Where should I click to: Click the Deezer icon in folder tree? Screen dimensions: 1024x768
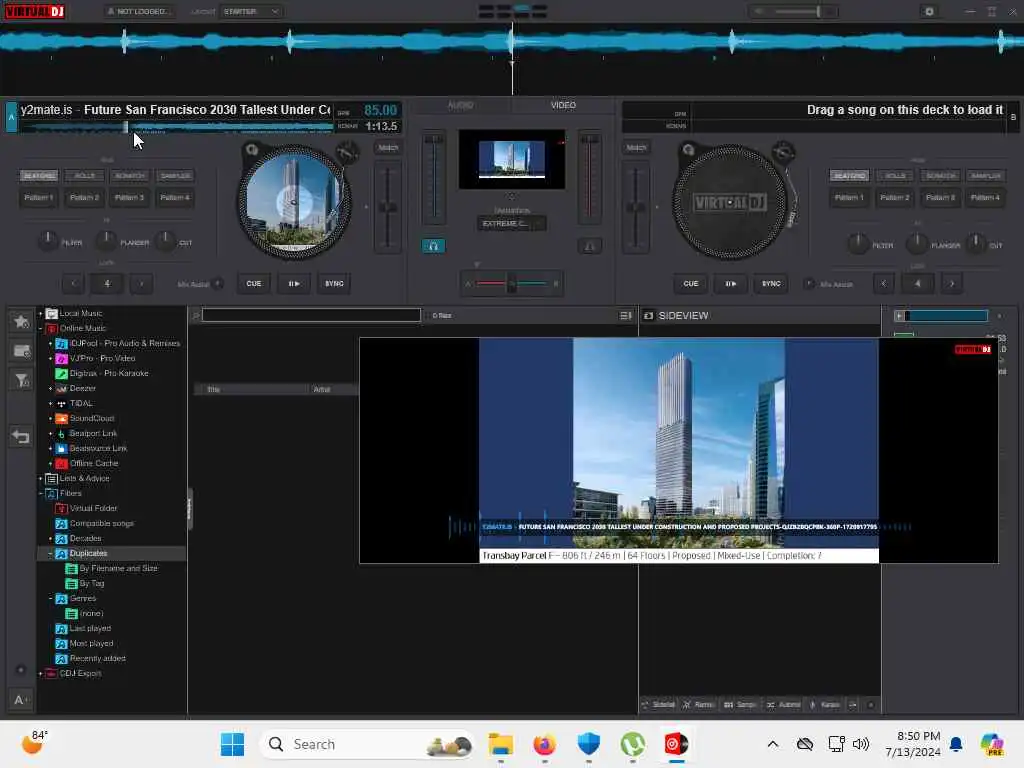61,389
